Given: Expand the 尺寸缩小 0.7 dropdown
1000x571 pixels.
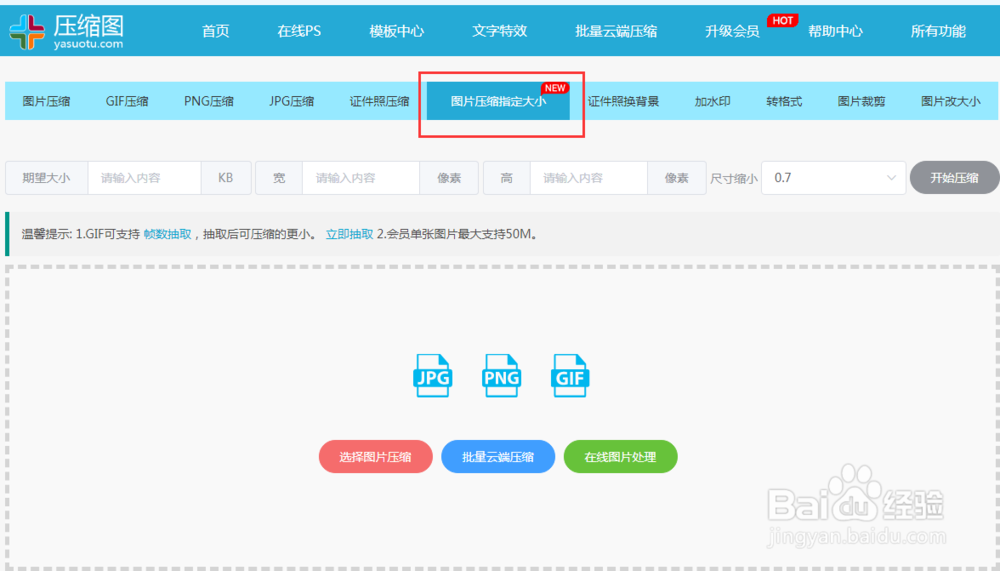Looking at the screenshot, I should (834, 178).
